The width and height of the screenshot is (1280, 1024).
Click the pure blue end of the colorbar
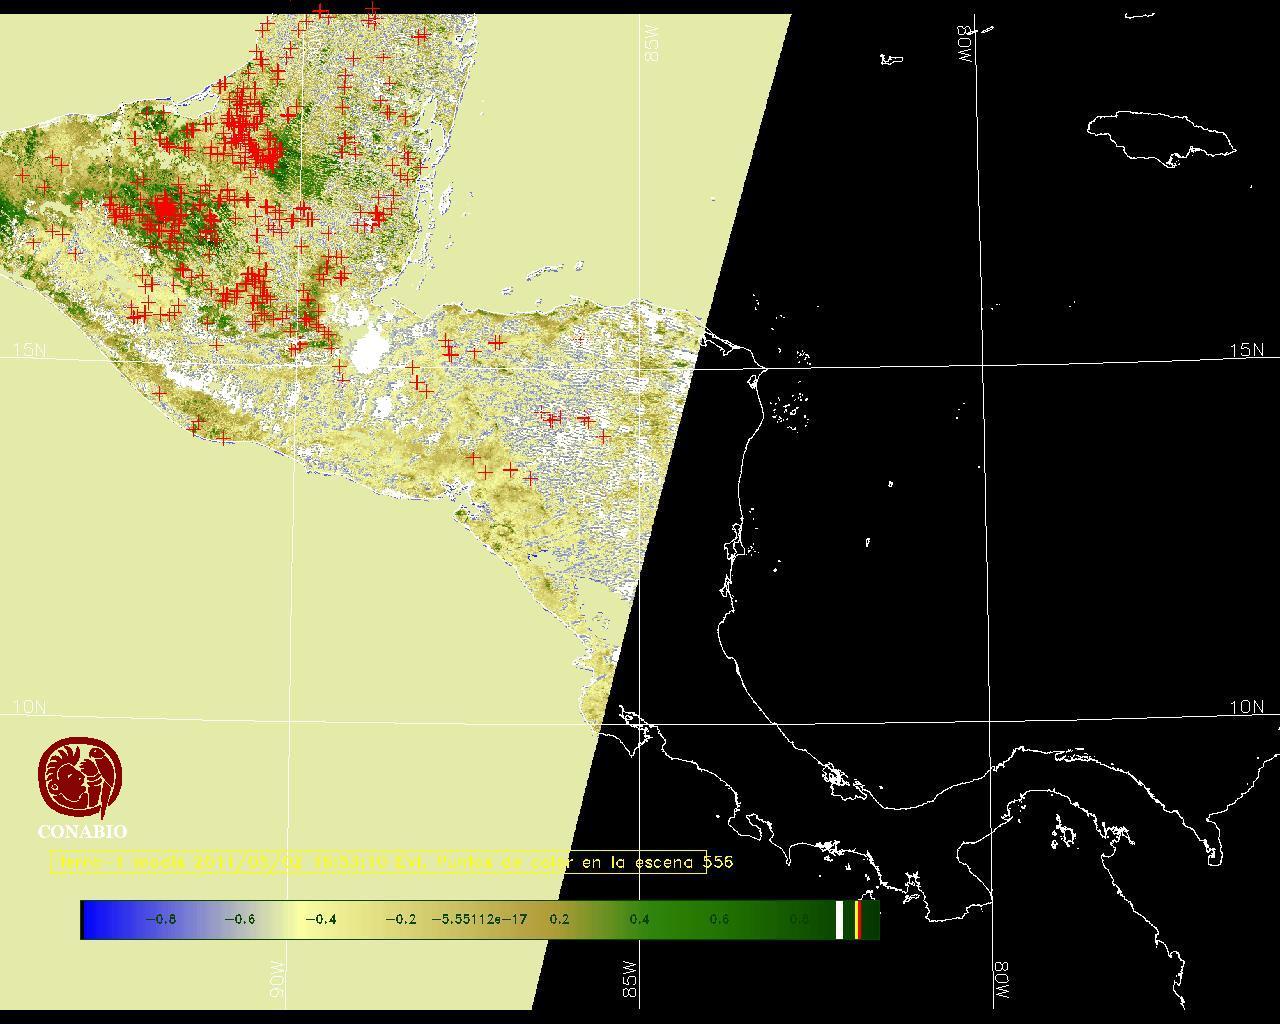(x=92, y=919)
